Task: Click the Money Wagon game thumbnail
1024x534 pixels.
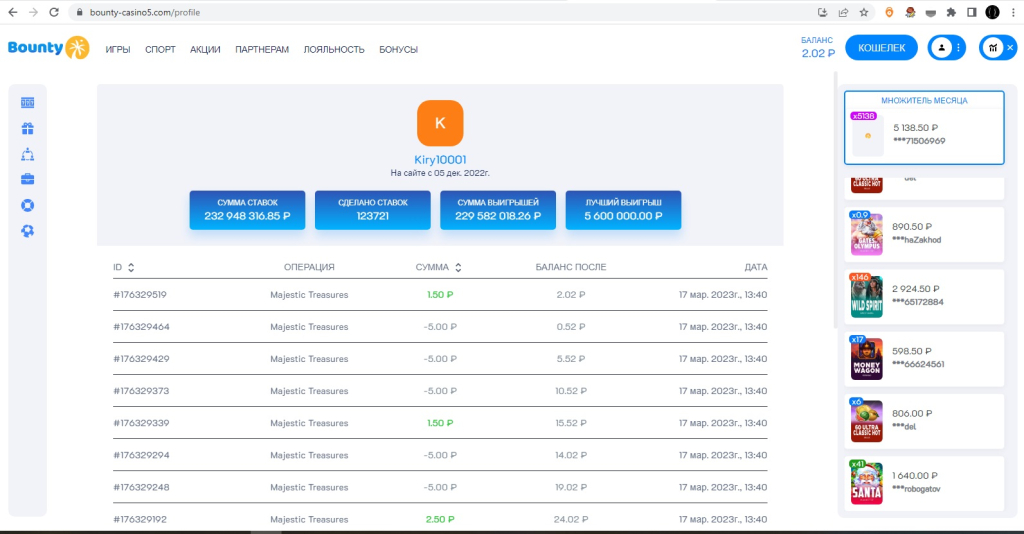Action: [x=867, y=359]
